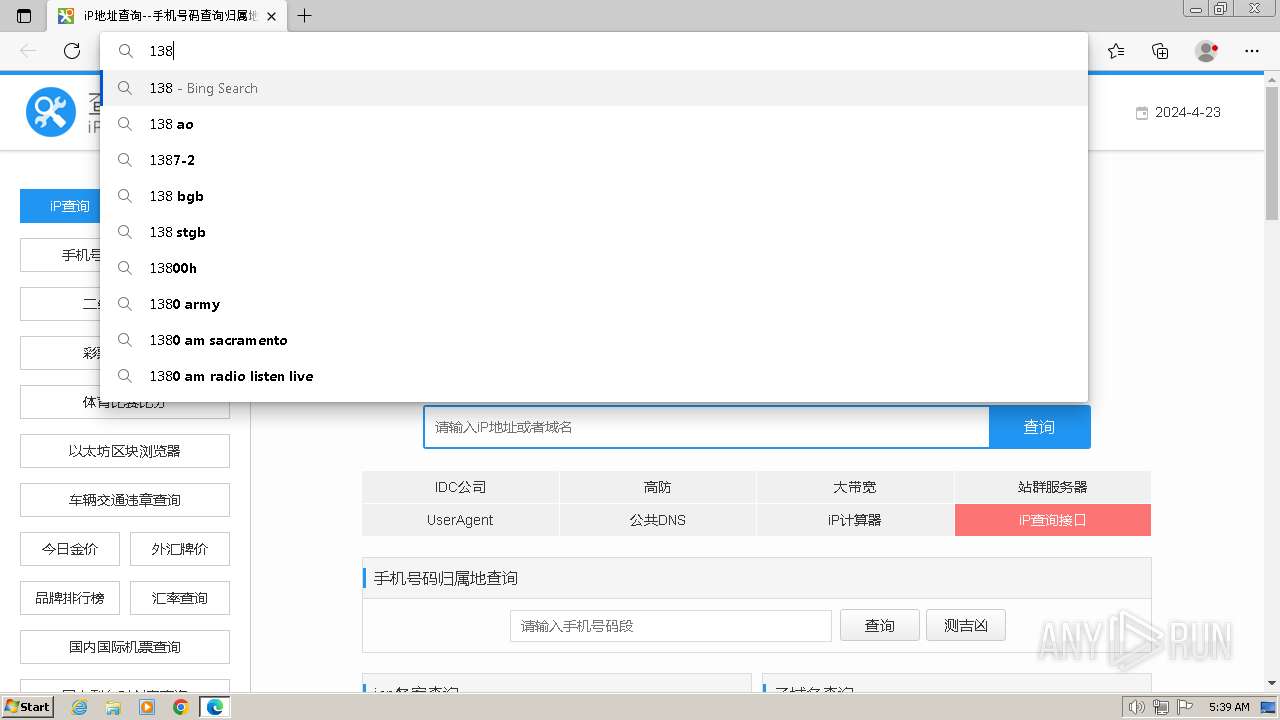Click into the address bar with 138
This screenshot has width=1280, height=720.
pos(594,51)
